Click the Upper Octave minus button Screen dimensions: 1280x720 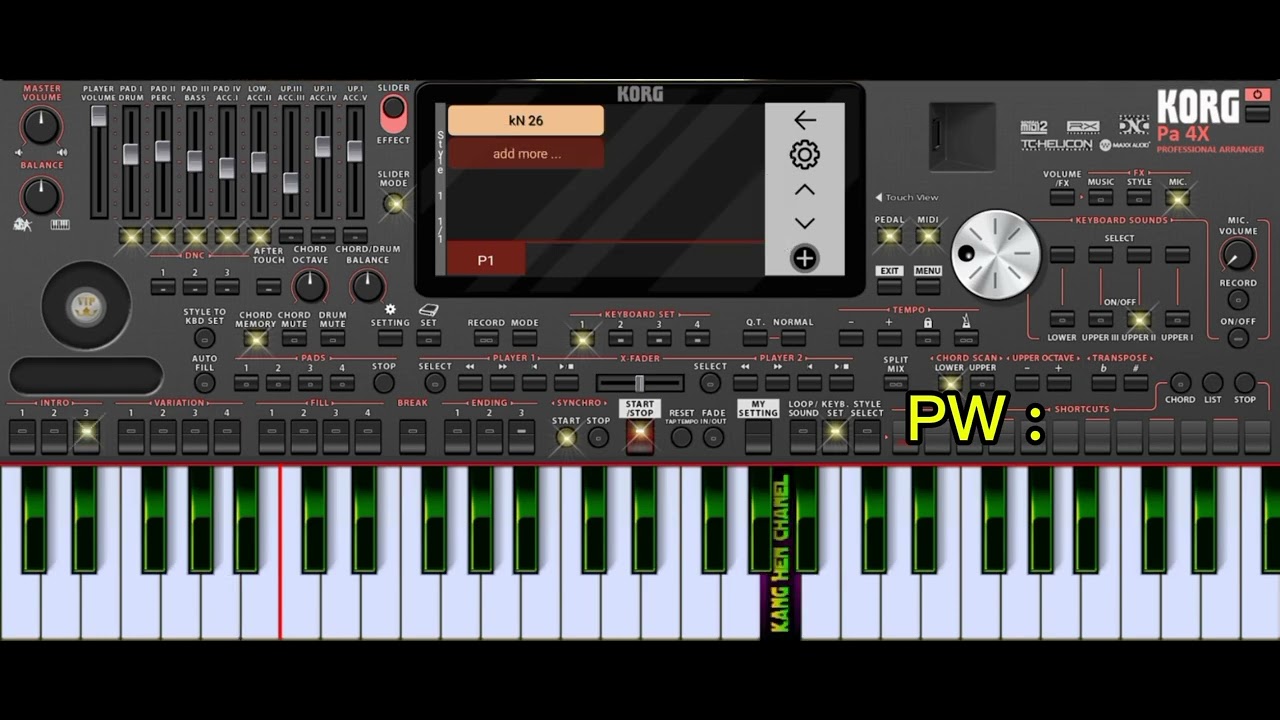tap(1026, 383)
